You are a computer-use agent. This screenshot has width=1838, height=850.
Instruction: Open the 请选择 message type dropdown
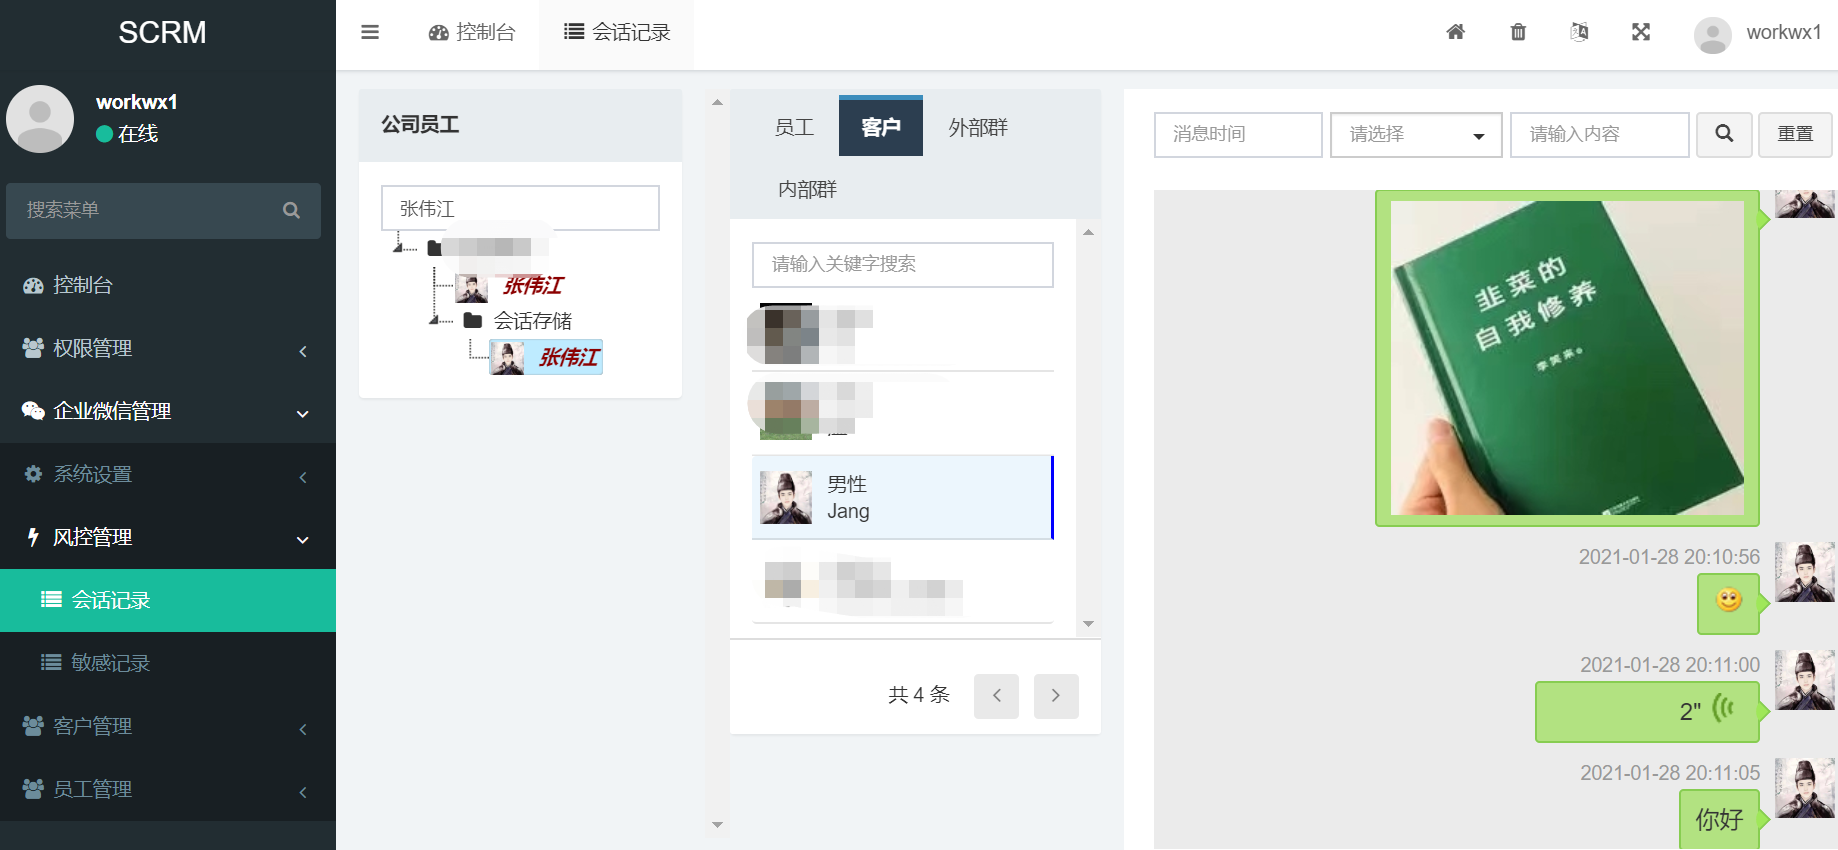[x=1416, y=134]
